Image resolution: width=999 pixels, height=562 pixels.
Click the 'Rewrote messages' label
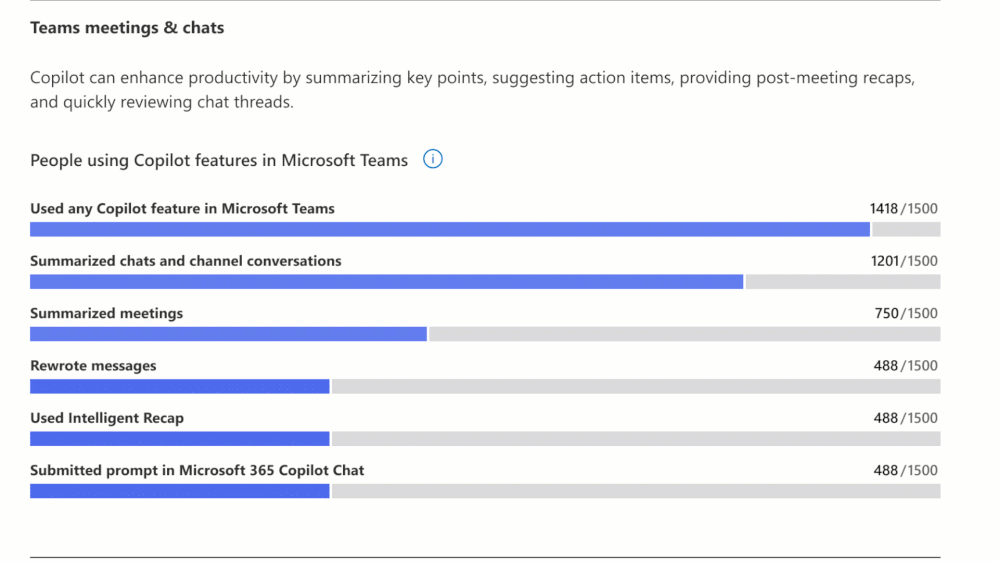[93, 365]
